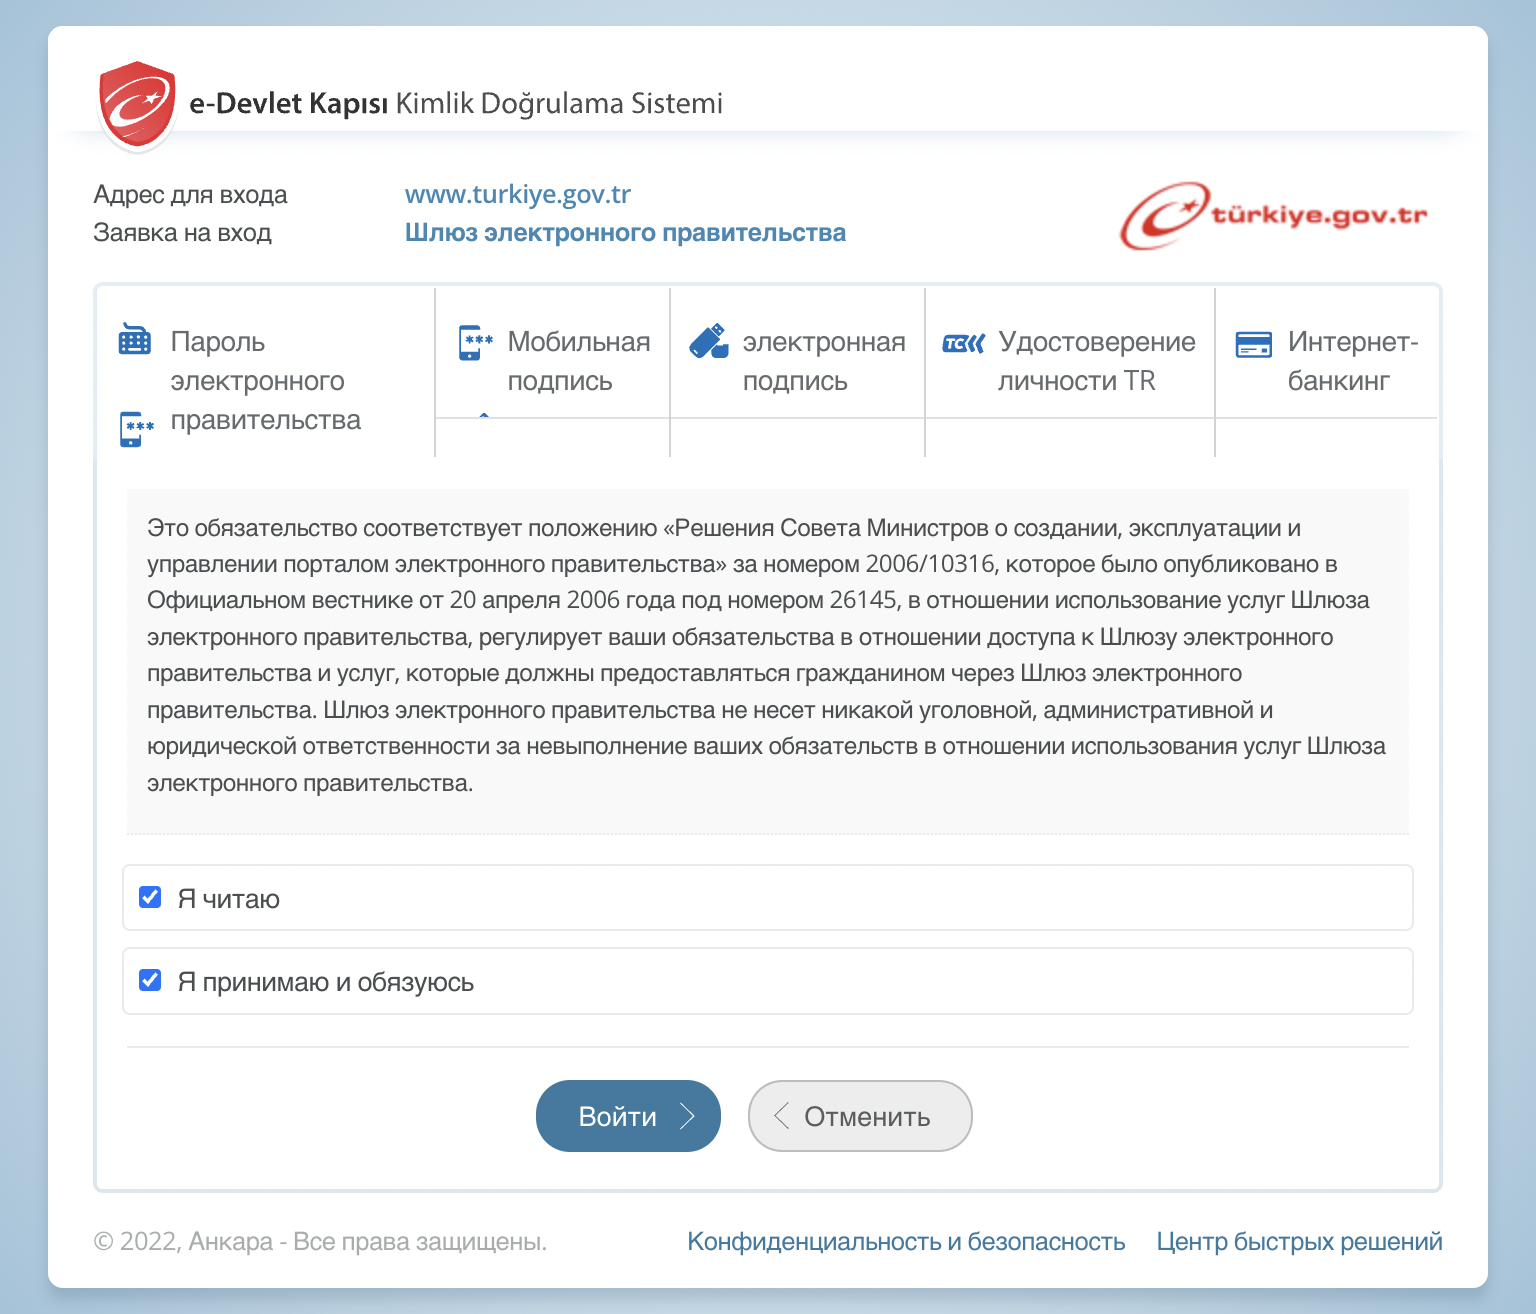1536x1314 pixels.
Task: Uncheck the "Я читаю" checkbox
Action: 150,897
